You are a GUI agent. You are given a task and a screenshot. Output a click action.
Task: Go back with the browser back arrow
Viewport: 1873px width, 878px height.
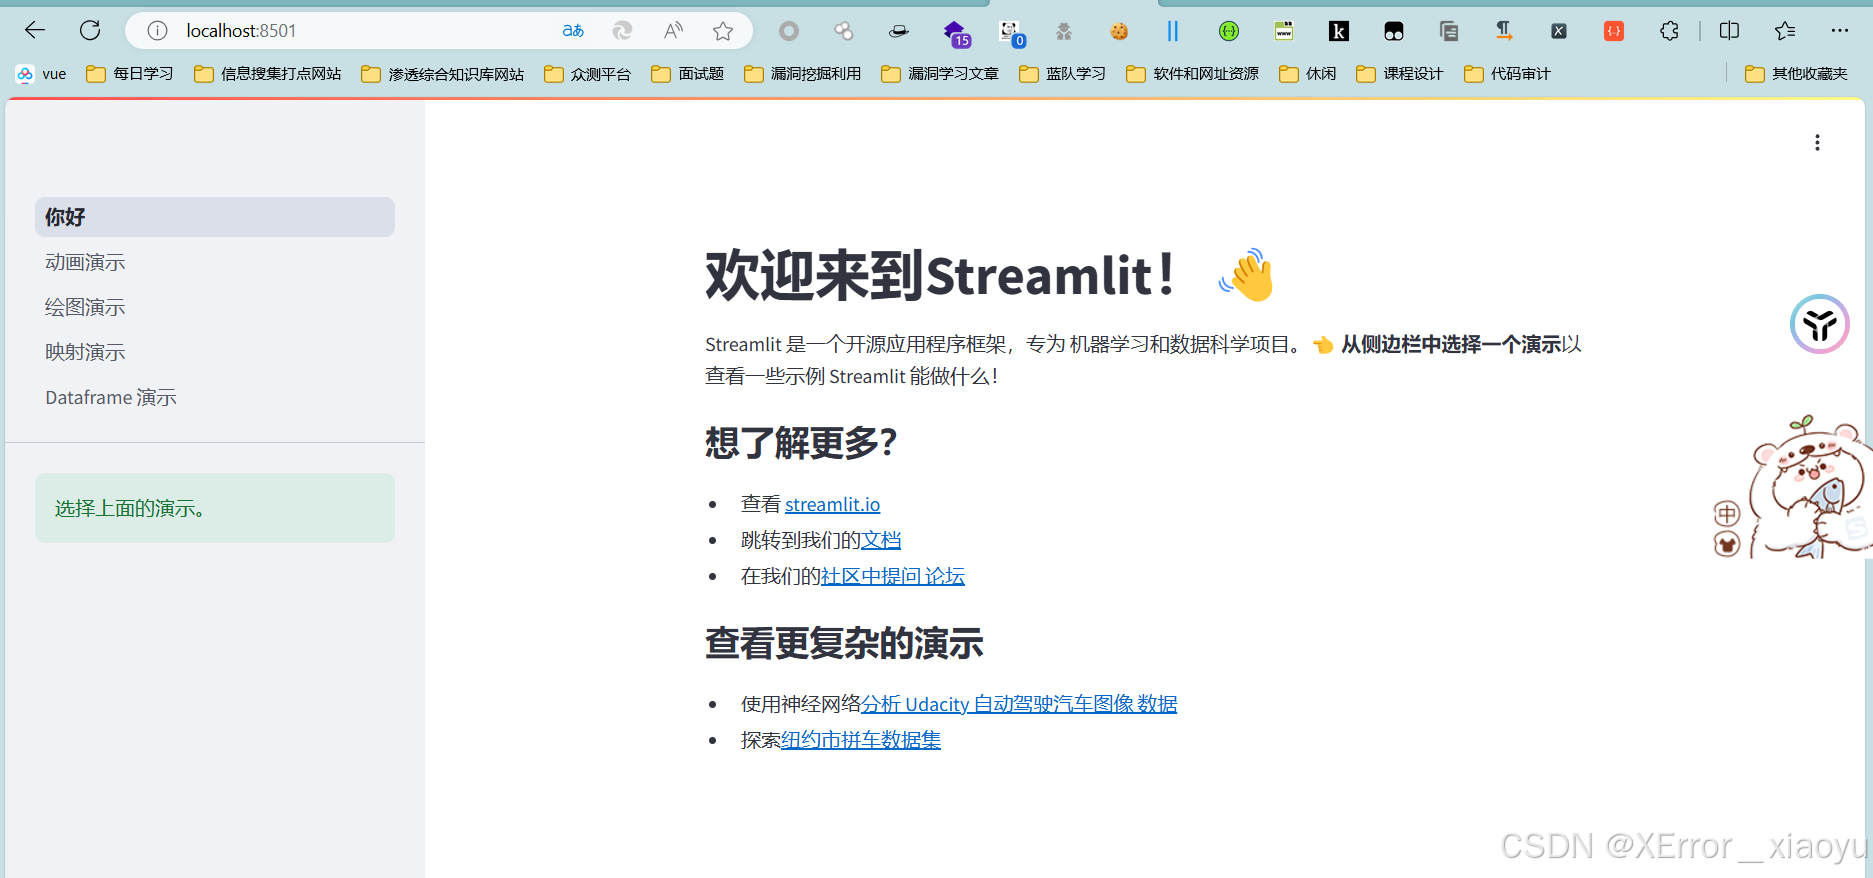click(x=35, y=30)
